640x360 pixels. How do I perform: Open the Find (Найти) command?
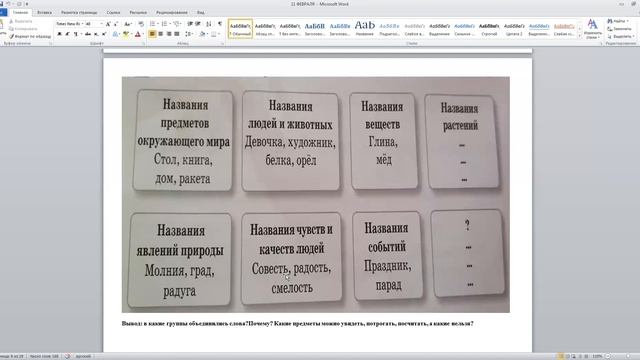point(618,21)
